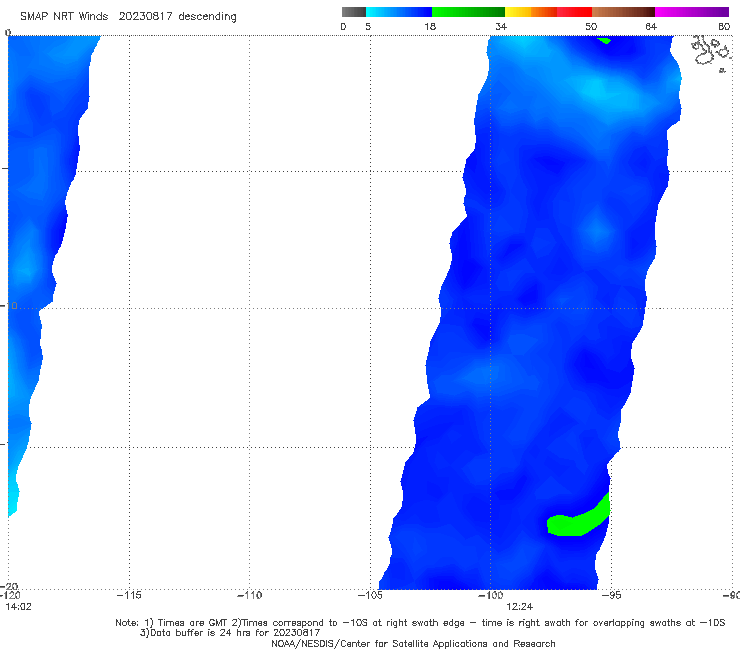740x650 pixels.
Task: Click the swath time '14:02'
Action: click(x=18, y=607)
